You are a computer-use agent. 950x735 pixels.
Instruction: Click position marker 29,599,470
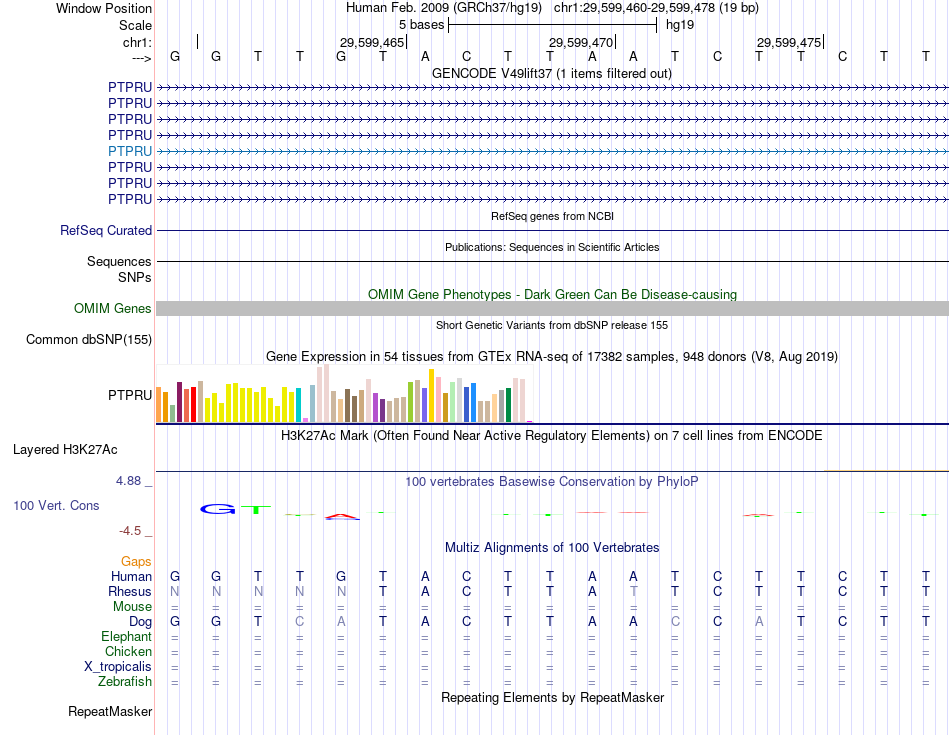click(x=580, y=42)
